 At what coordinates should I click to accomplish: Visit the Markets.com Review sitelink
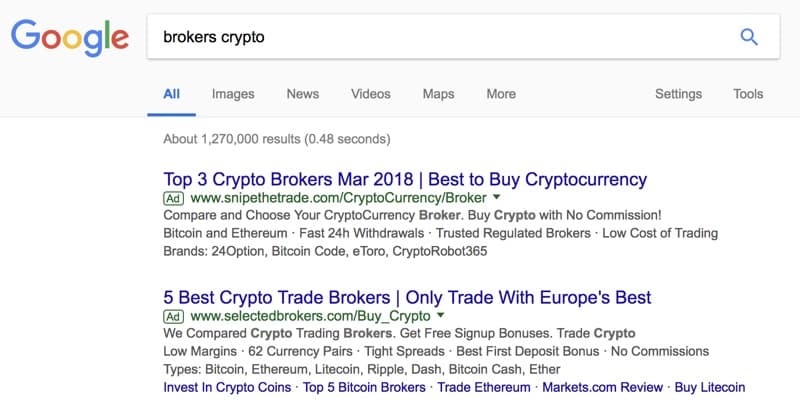602,387
